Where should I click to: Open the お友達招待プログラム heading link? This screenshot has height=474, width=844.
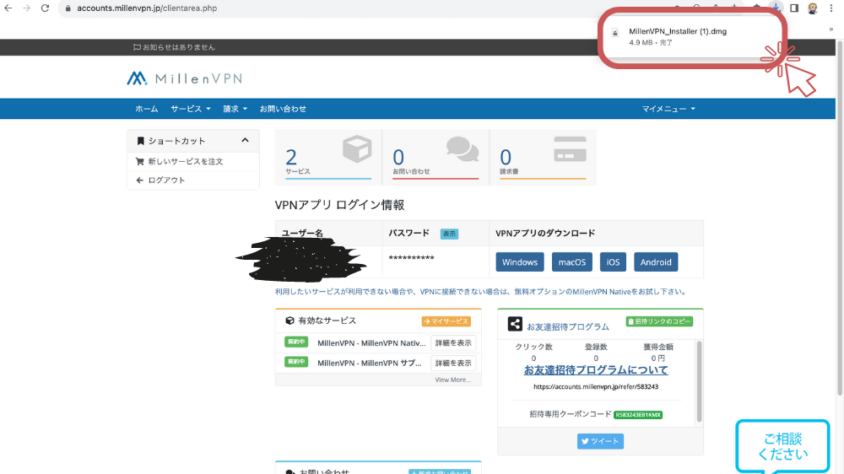pos(568,327)
